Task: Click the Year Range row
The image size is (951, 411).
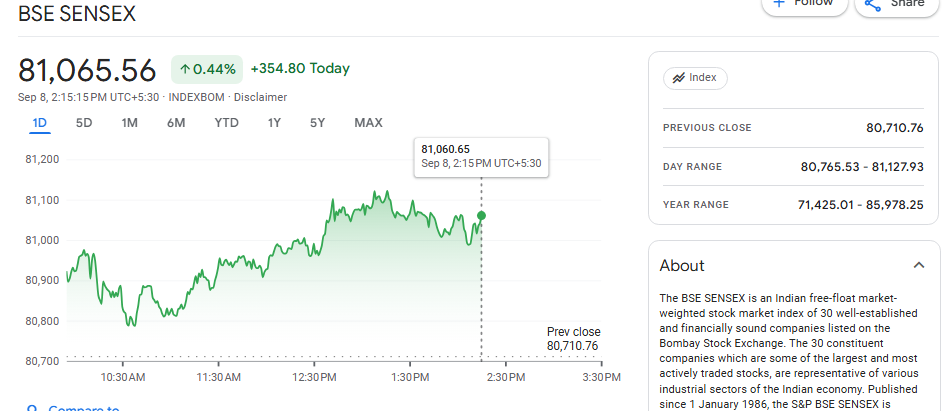Action: pos(792,205)
